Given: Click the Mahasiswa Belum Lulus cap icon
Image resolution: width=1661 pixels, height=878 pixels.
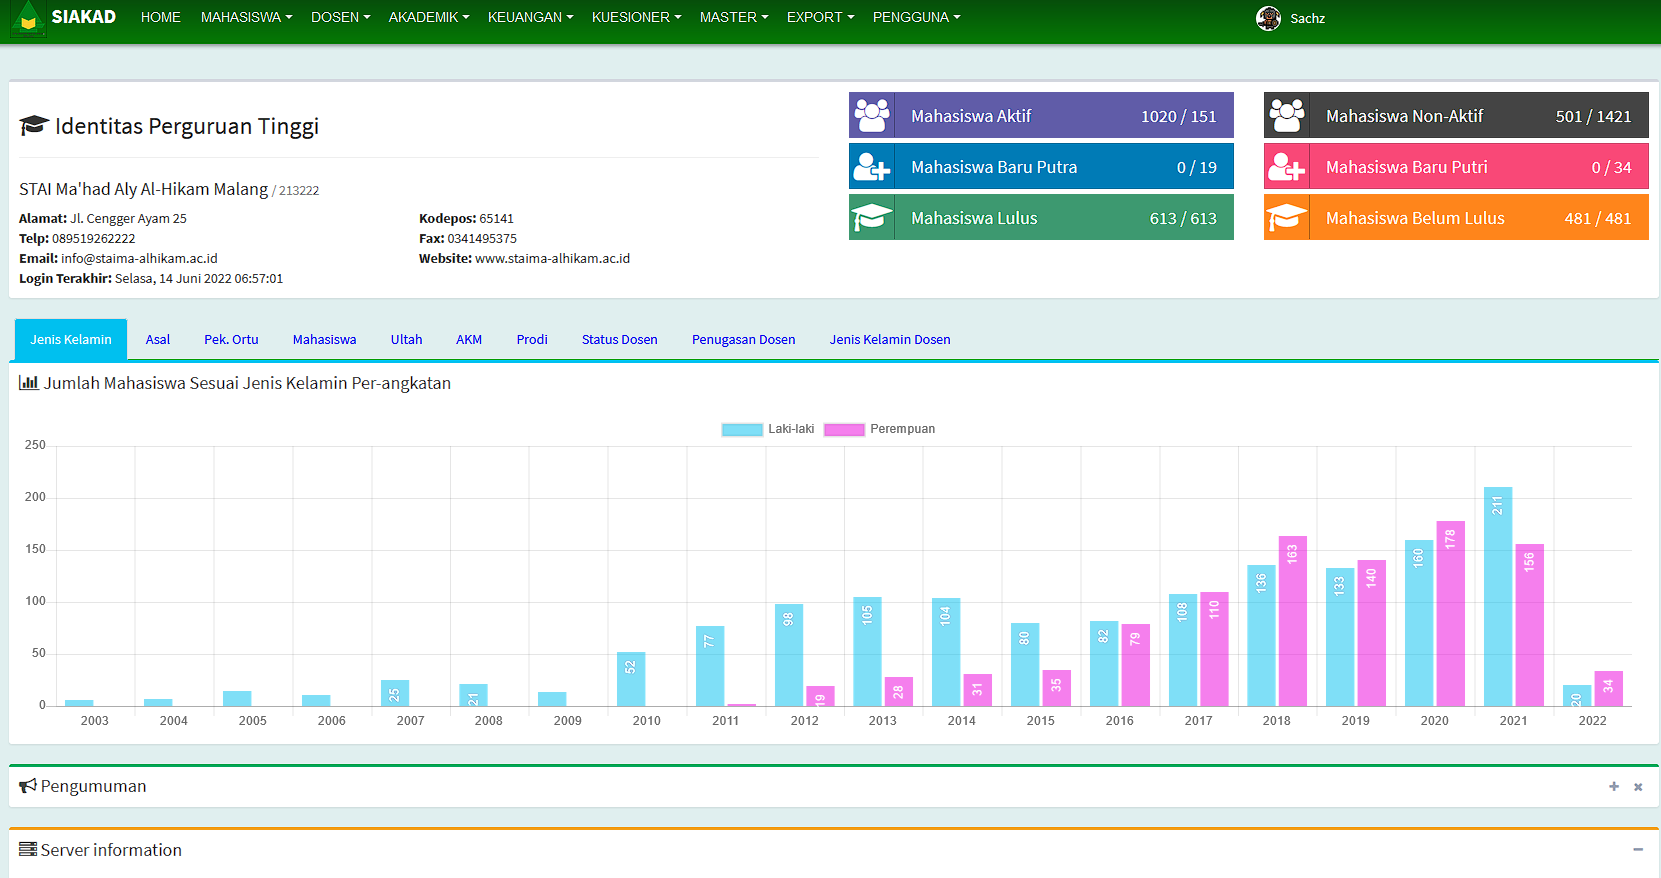Looking at the screenshot, I should [x=1287, y=218].
